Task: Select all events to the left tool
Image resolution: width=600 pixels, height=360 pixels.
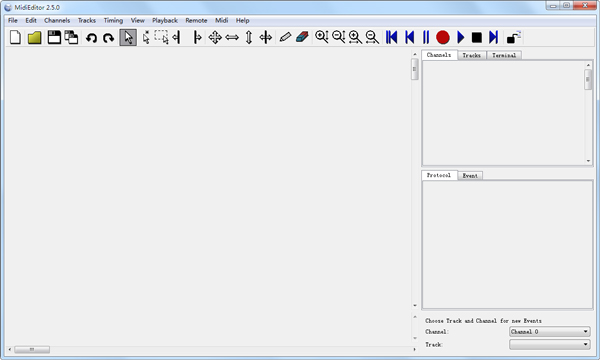Action: (176, 37)
